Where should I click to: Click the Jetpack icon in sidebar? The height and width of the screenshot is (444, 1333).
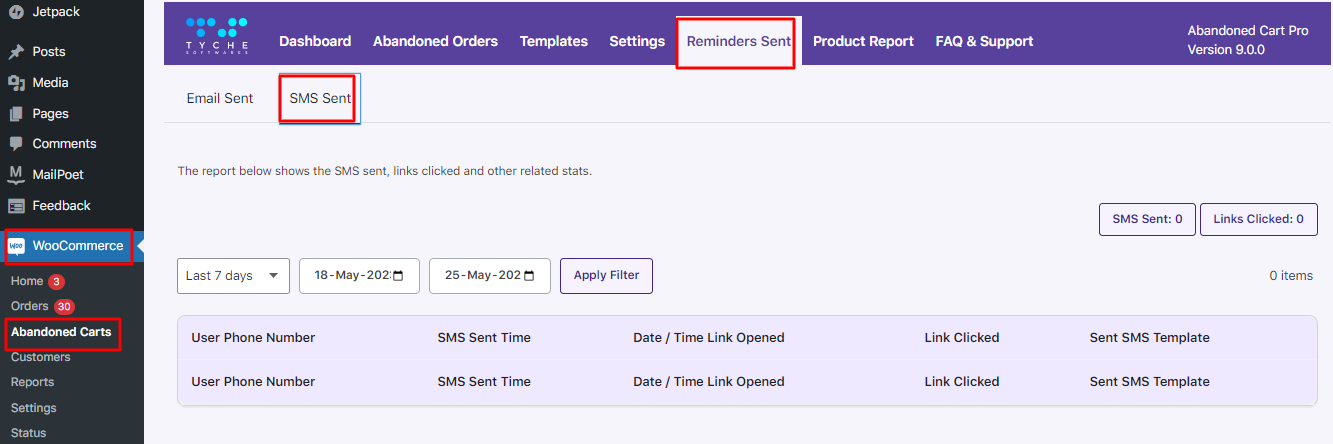(16, 12)
